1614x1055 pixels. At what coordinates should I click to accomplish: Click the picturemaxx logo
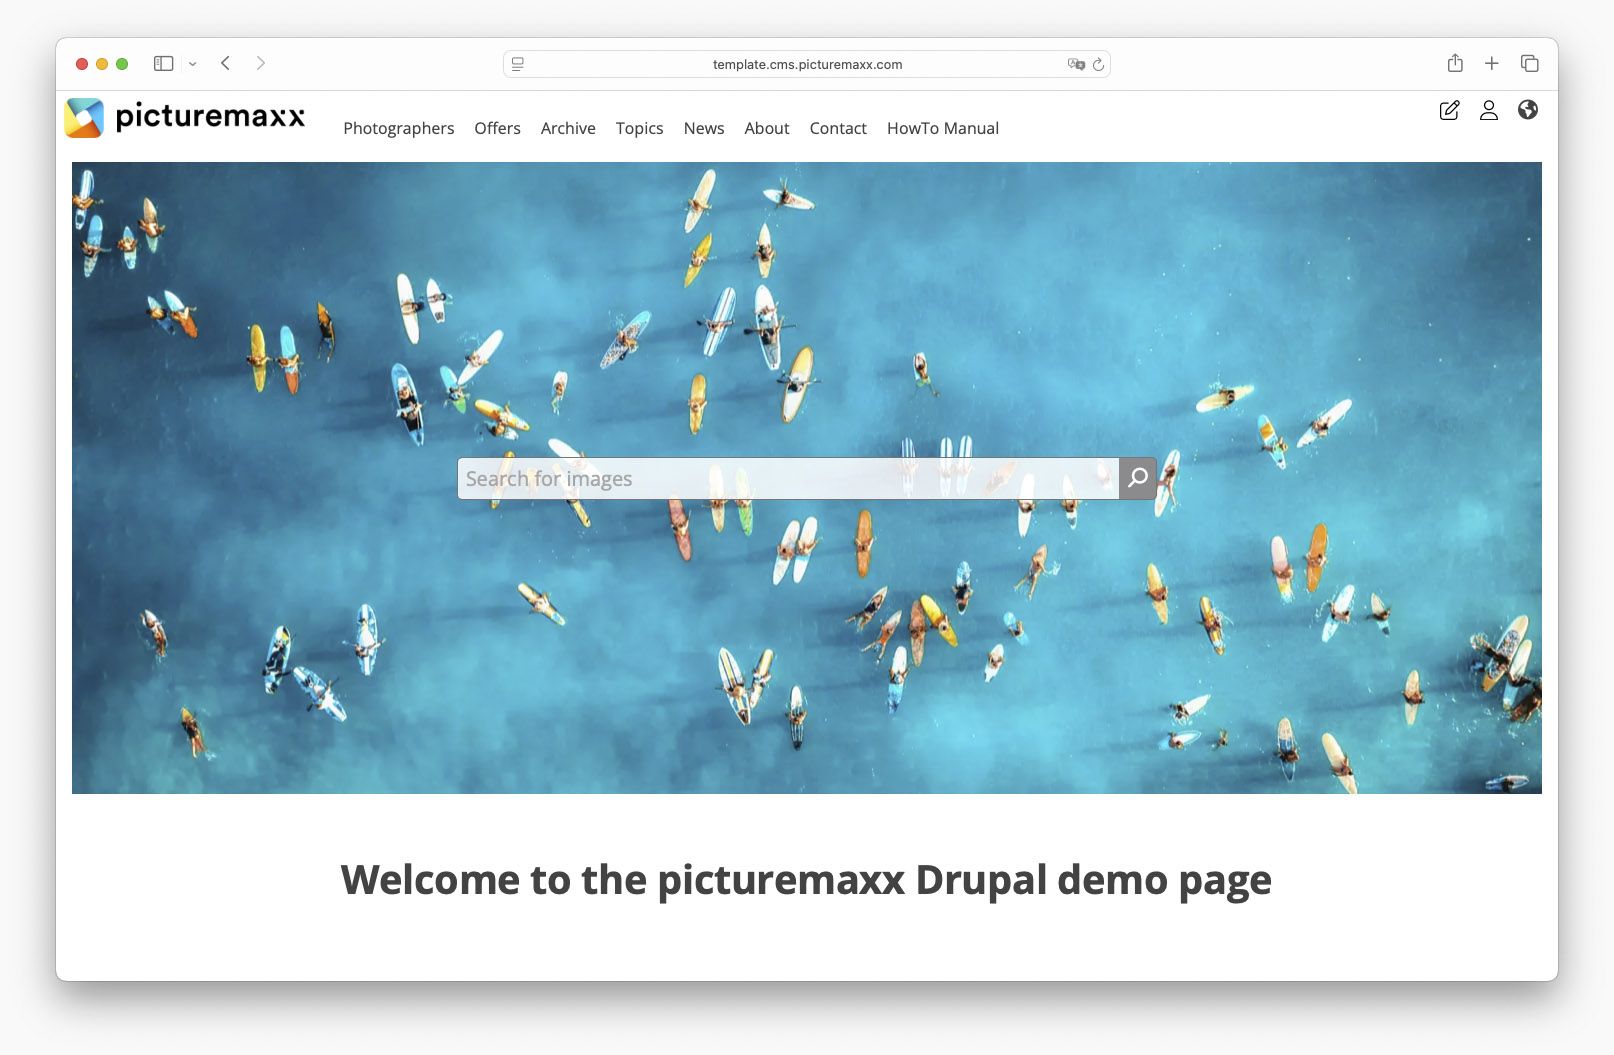pos(185,117)
